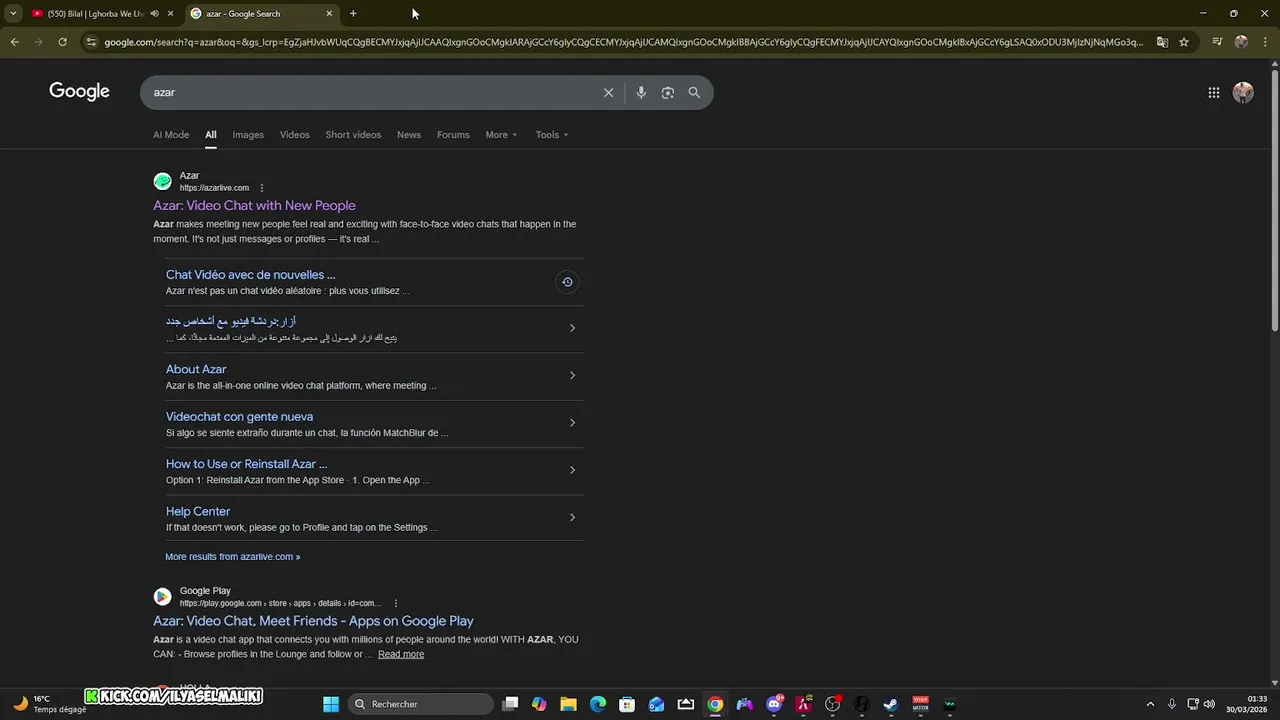Submit search with the magnifying glass icon
1280x720 pixels.
point(694,92)
